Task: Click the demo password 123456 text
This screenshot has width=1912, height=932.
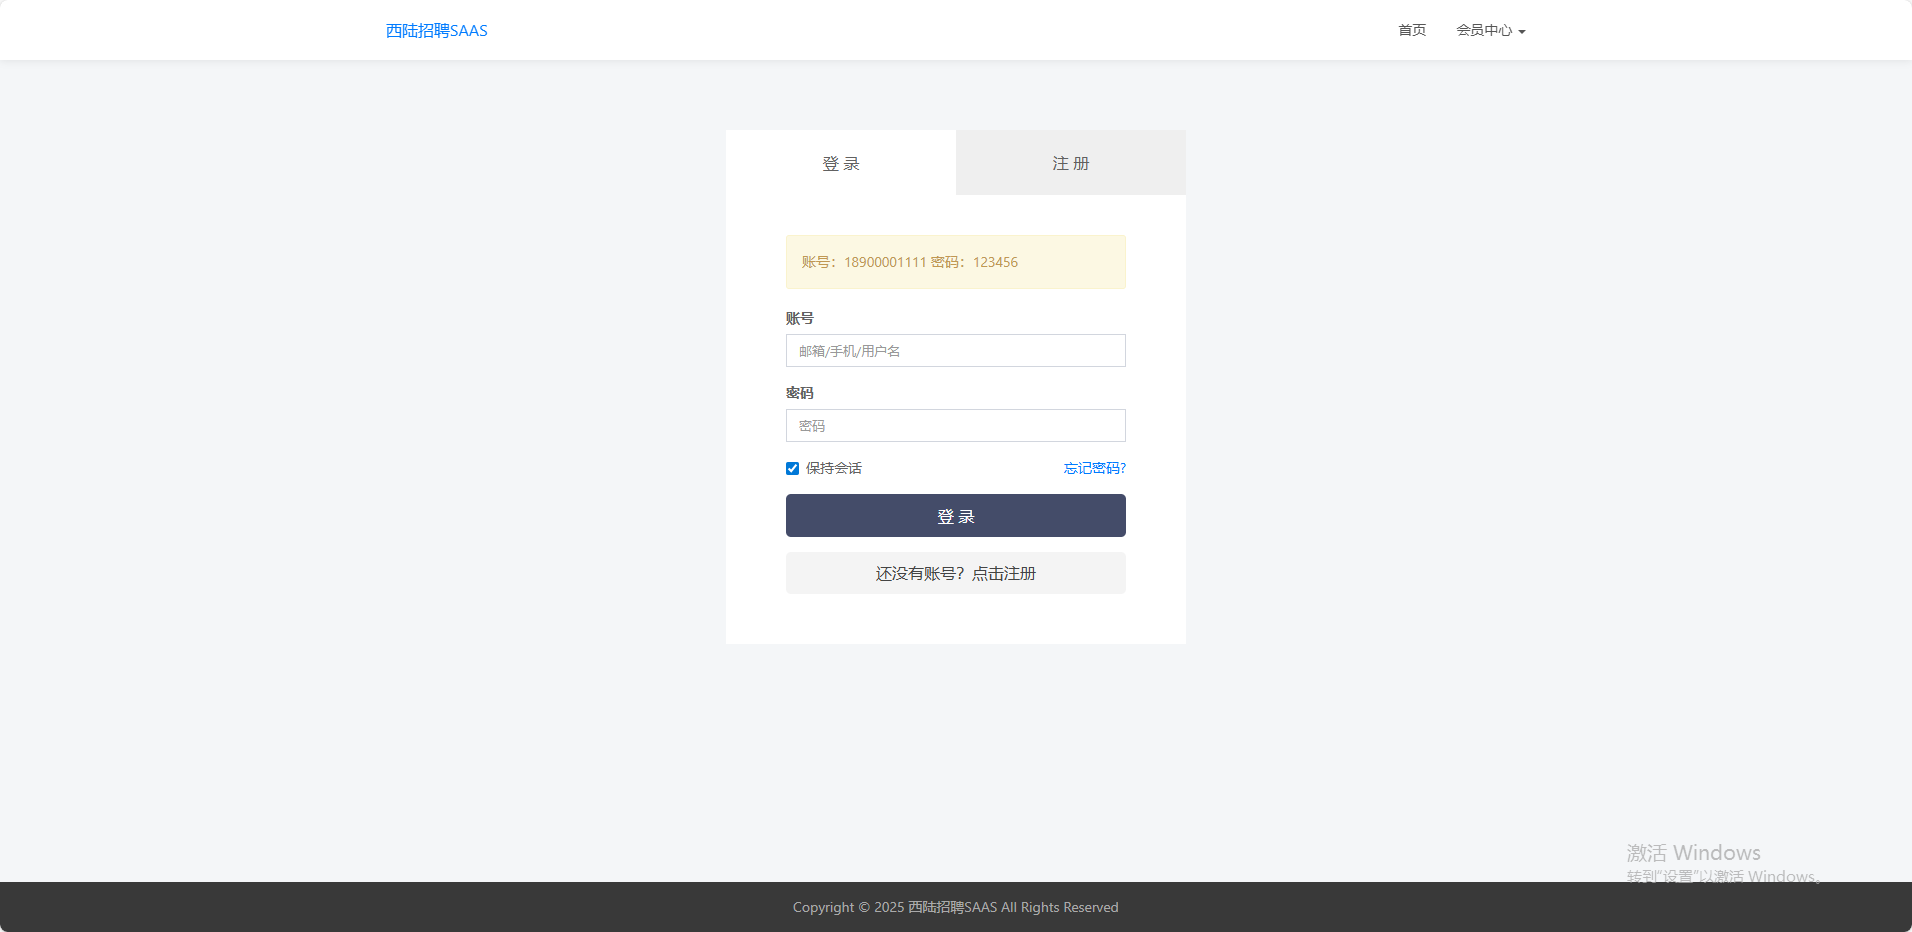Action: [x=995, y=262]
